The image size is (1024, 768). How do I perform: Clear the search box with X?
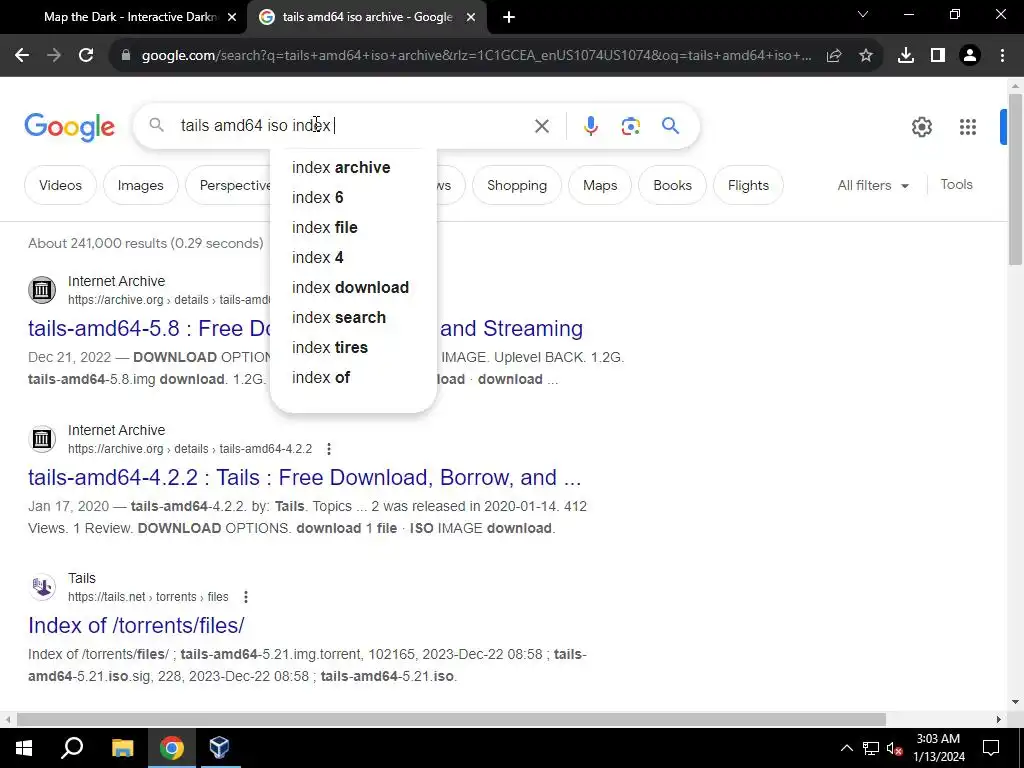coord(542,126)
